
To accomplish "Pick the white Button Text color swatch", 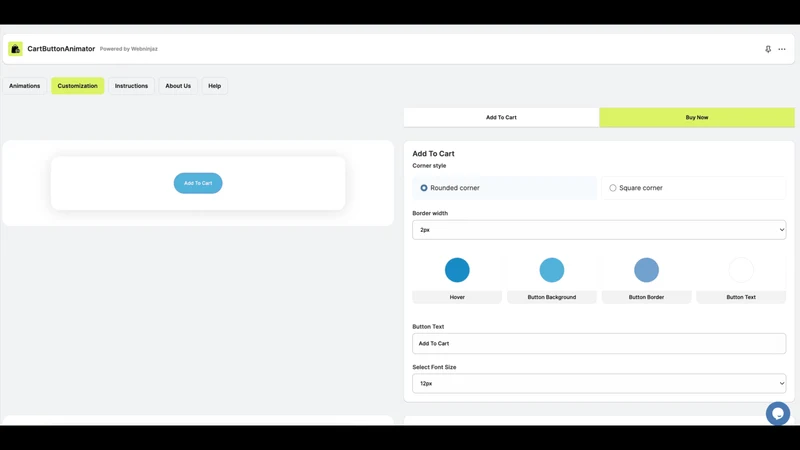I will 741,270.
